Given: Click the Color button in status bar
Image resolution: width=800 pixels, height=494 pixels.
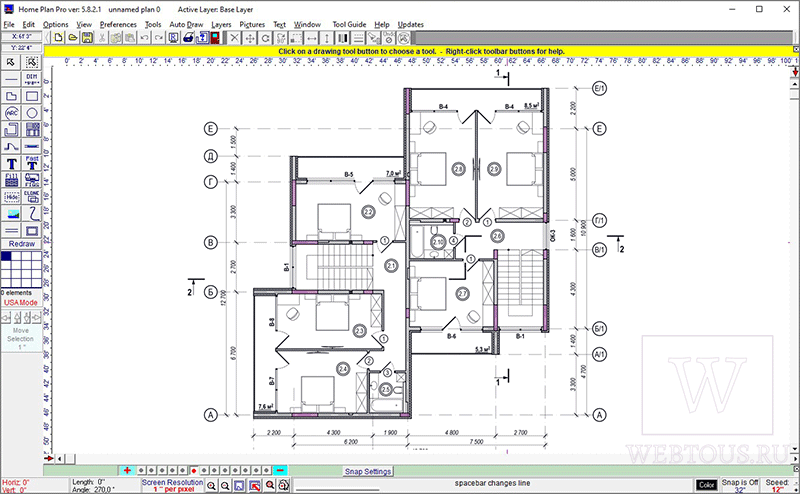Looking at the screenshot, I should point(707,485).
